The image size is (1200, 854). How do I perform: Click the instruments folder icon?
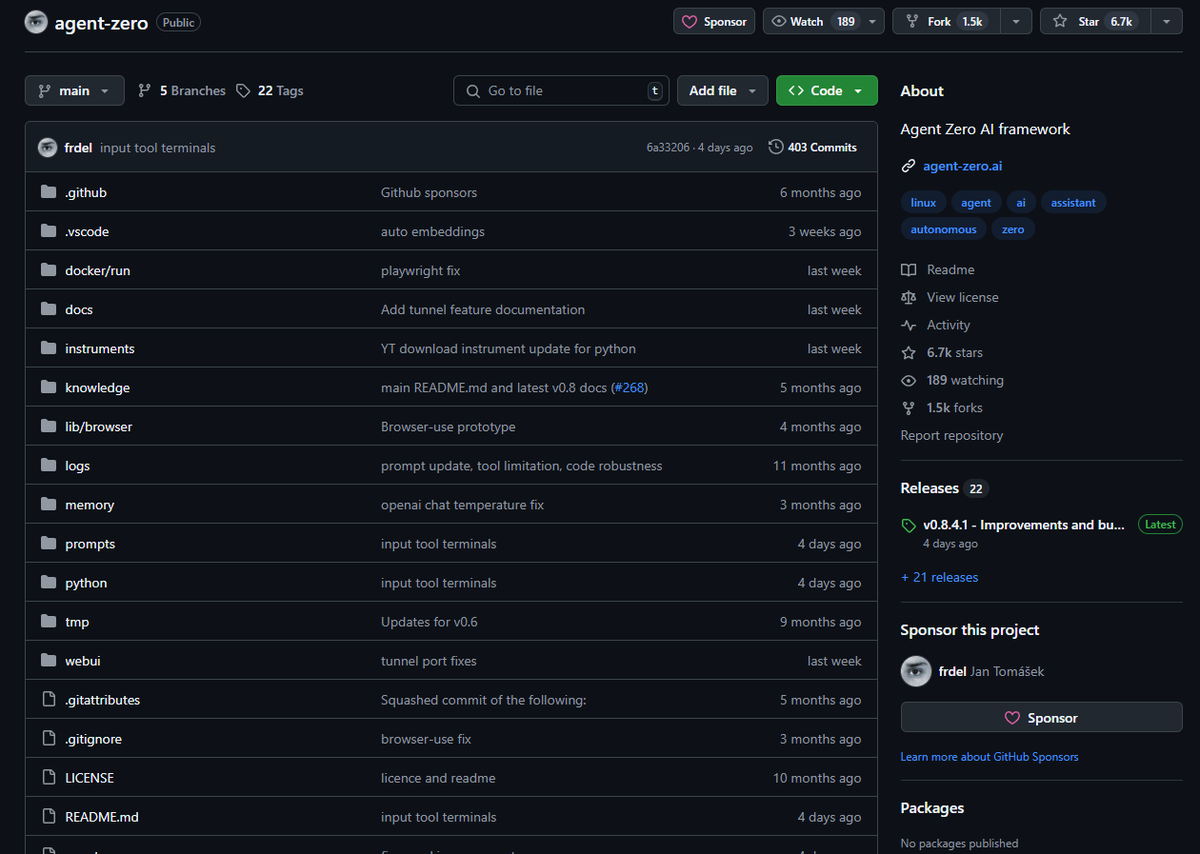click(48, 348)
